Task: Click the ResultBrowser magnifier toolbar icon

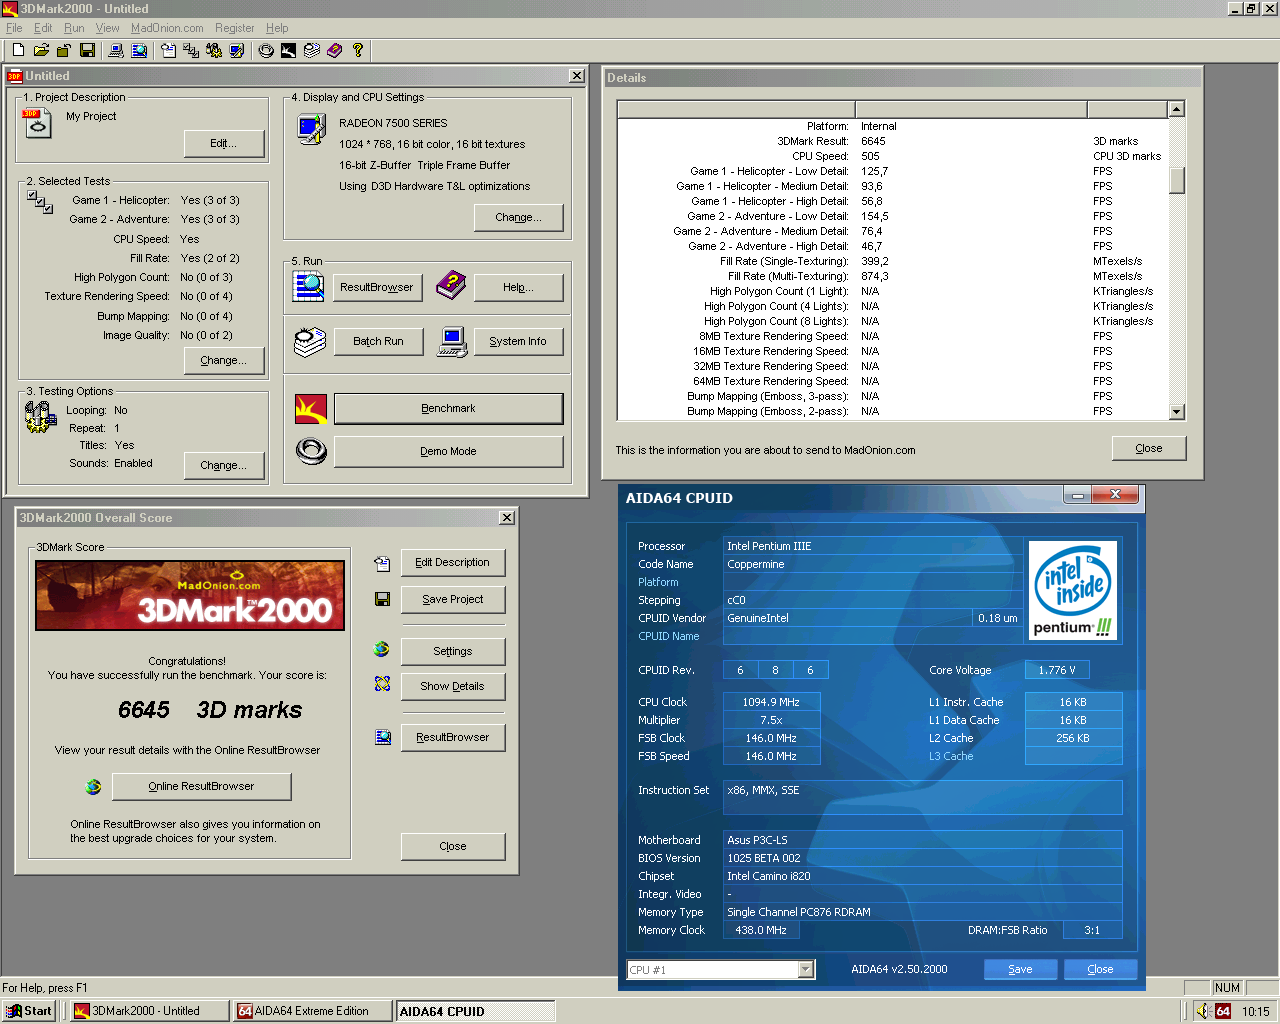Action: pyautogui.click(x=139, y=50)
